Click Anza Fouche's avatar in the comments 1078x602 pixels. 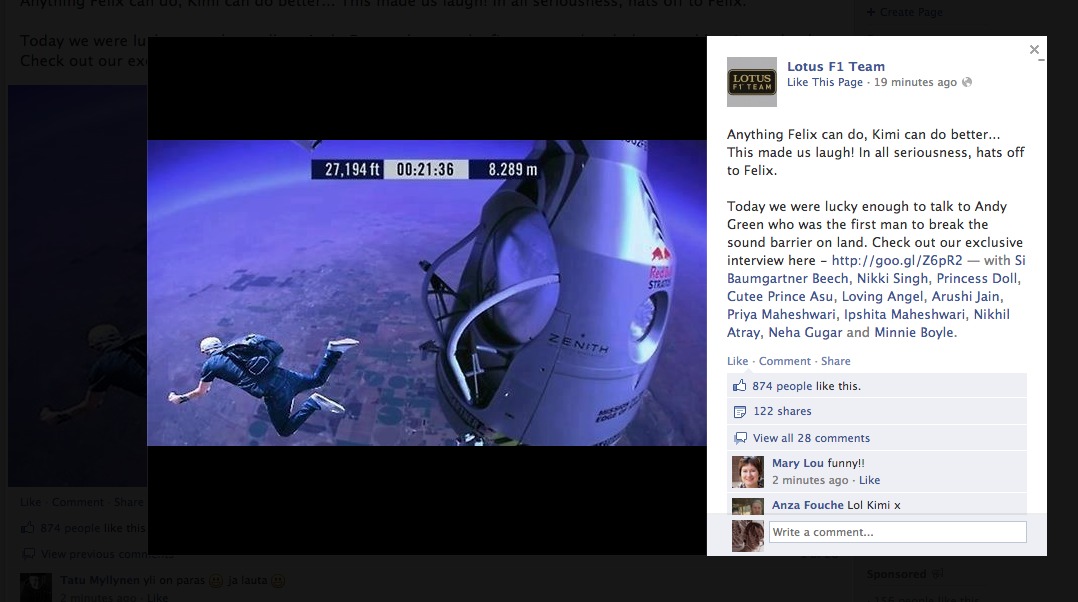[x=748, y=507]
